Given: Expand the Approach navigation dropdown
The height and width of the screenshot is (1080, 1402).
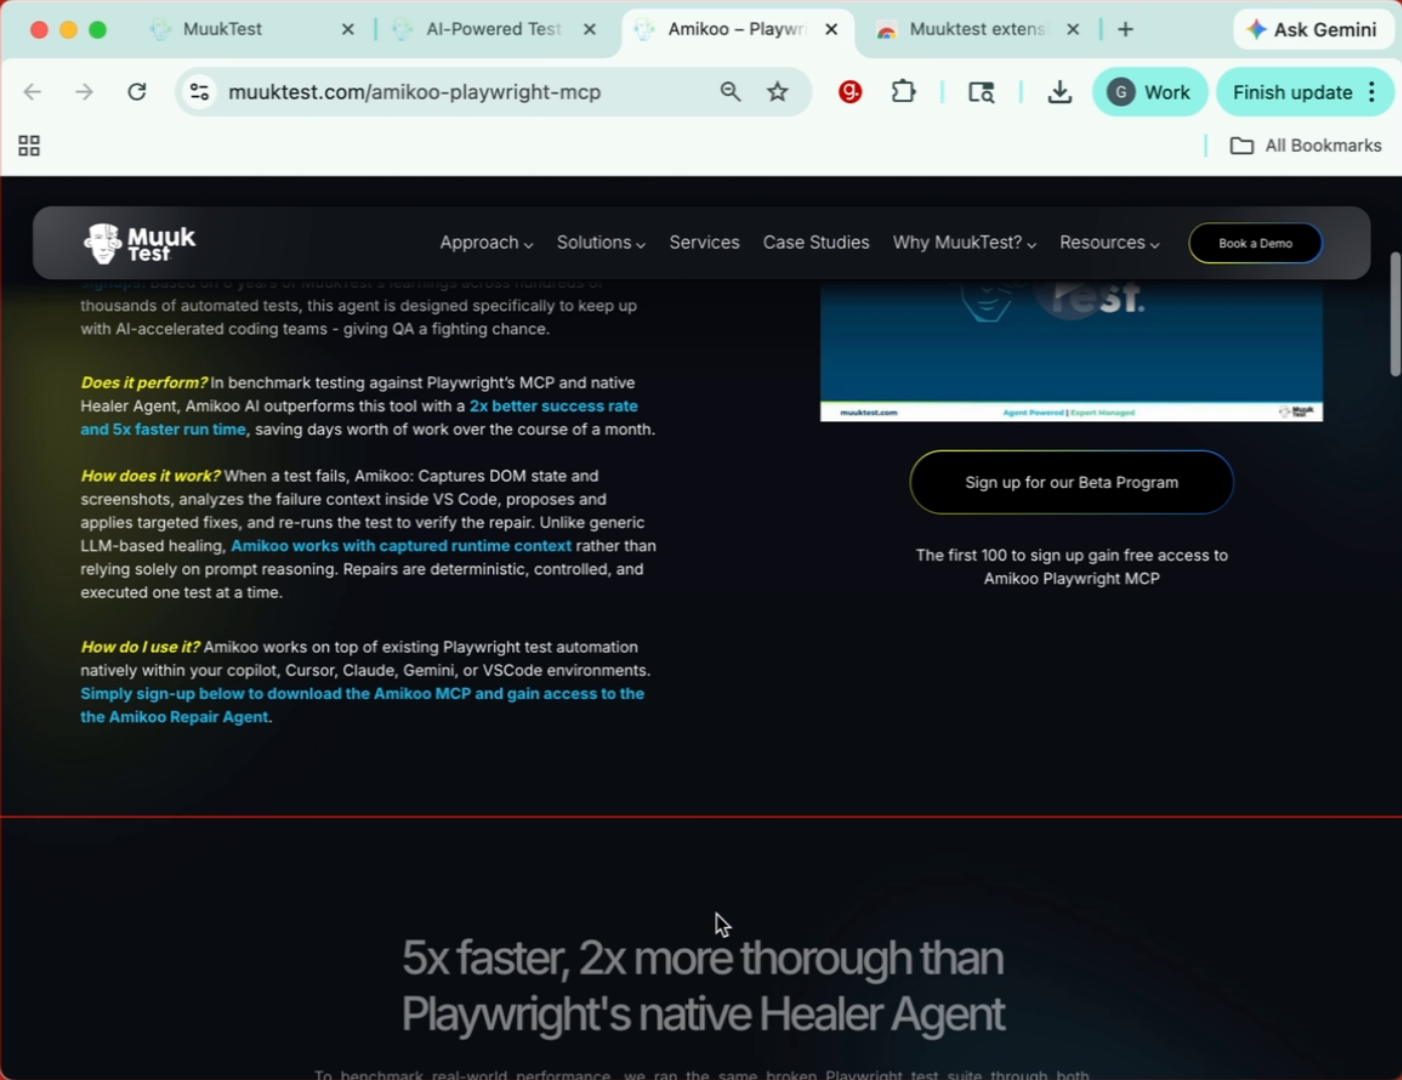Looking at the screenshot, I should [x=486, y=243].
